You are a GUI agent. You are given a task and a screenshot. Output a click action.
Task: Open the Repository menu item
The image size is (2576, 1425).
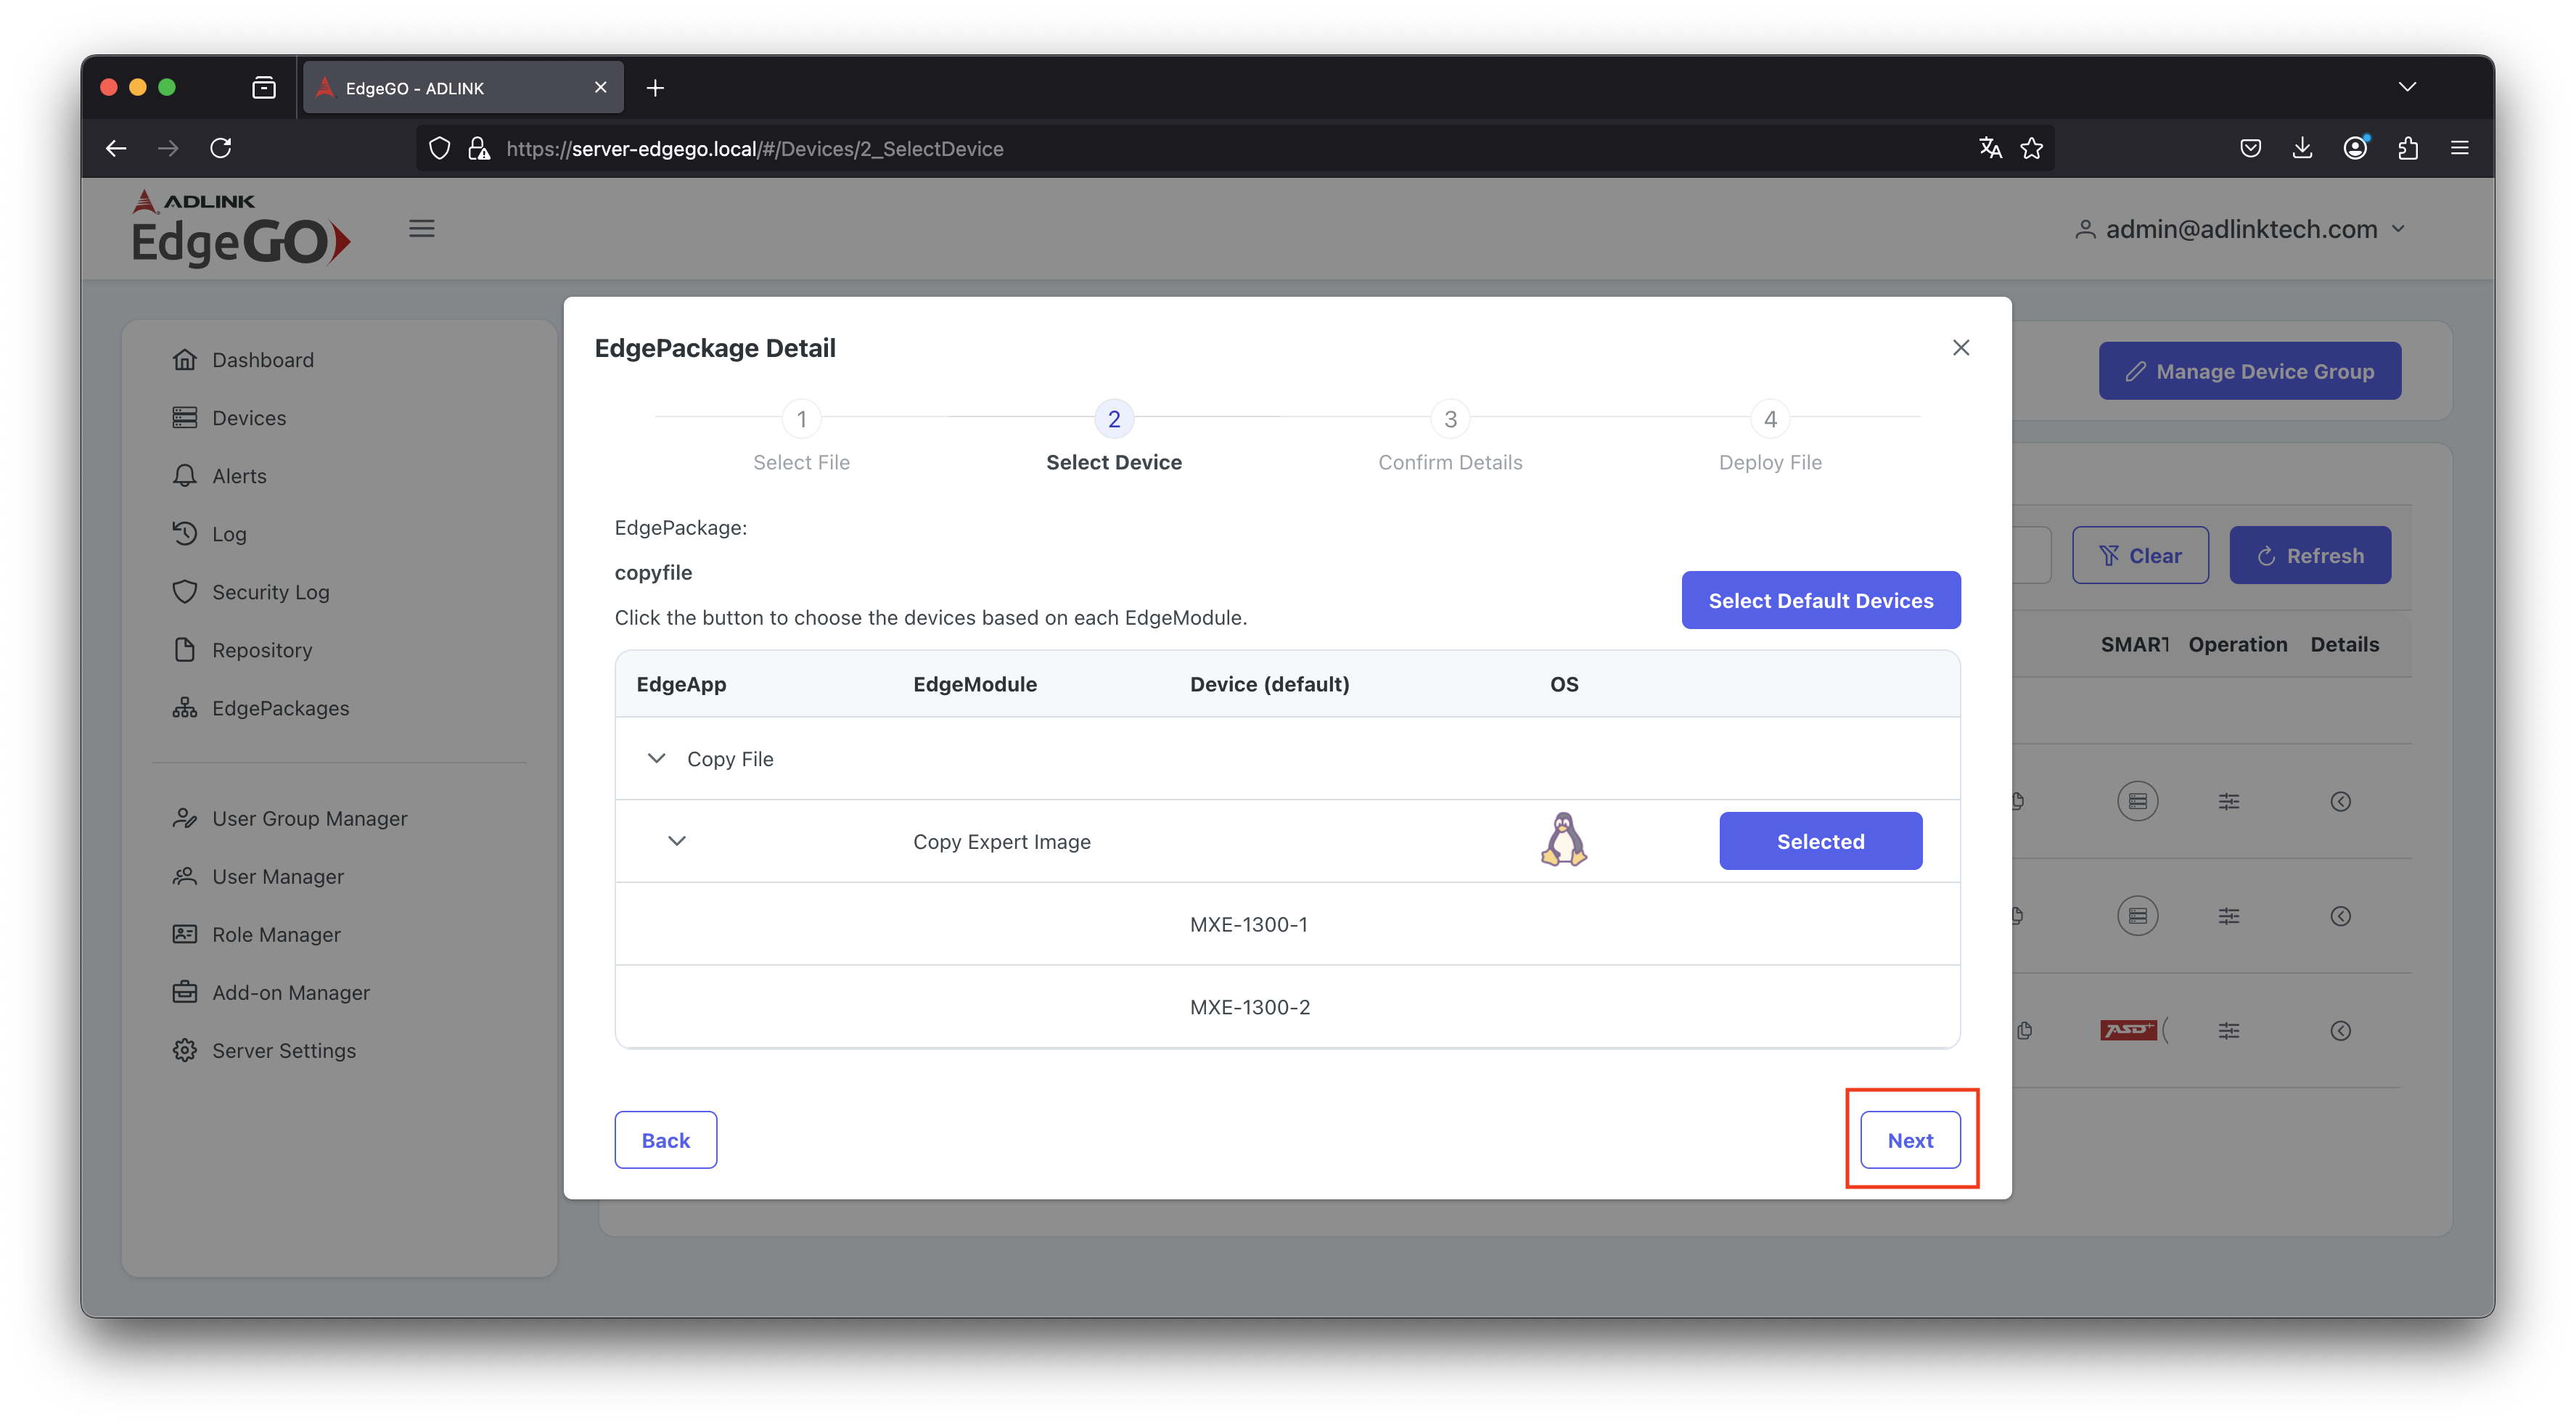[262, 650]
